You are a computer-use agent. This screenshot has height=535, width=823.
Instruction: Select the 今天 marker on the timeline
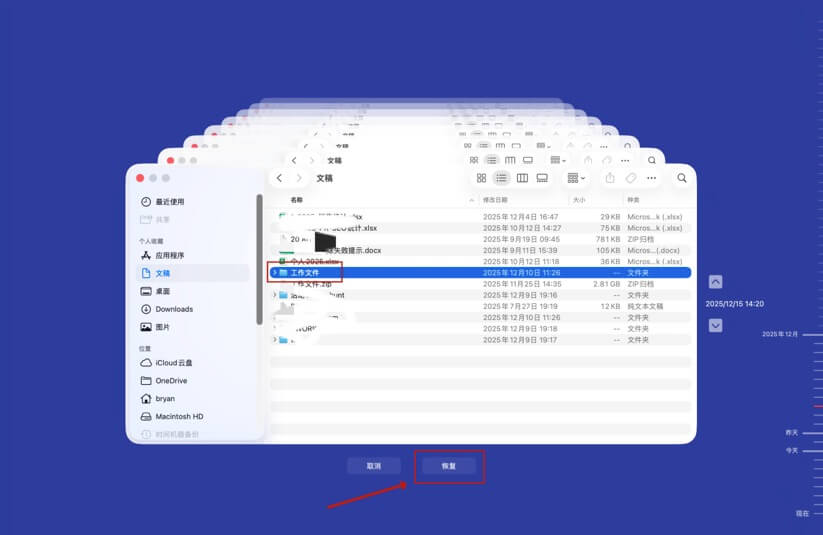click(x=792, y=450)
